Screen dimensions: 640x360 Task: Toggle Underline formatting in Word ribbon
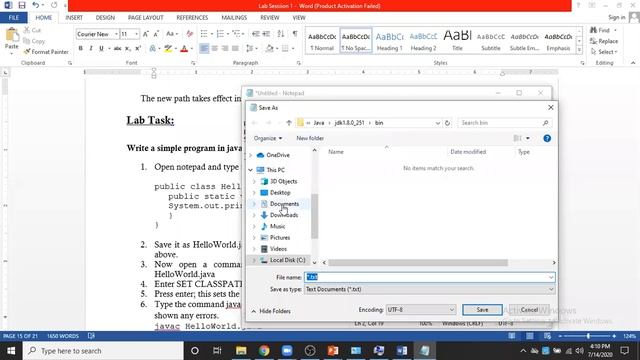point(101,49)
